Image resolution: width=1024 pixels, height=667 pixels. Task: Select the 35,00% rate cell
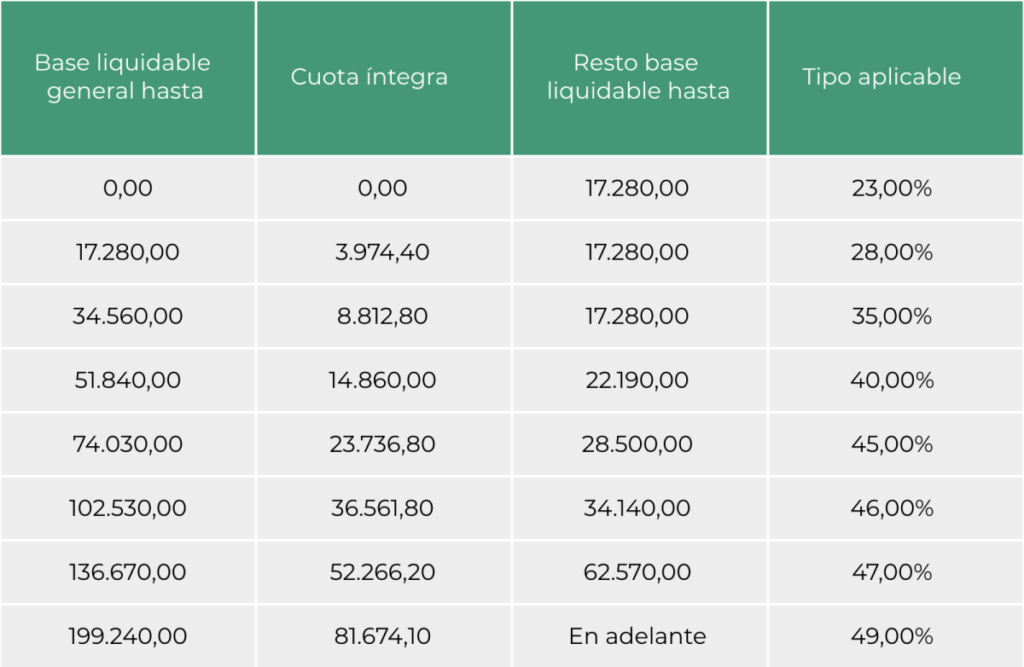pyautogui.click(x=895, y=316)
